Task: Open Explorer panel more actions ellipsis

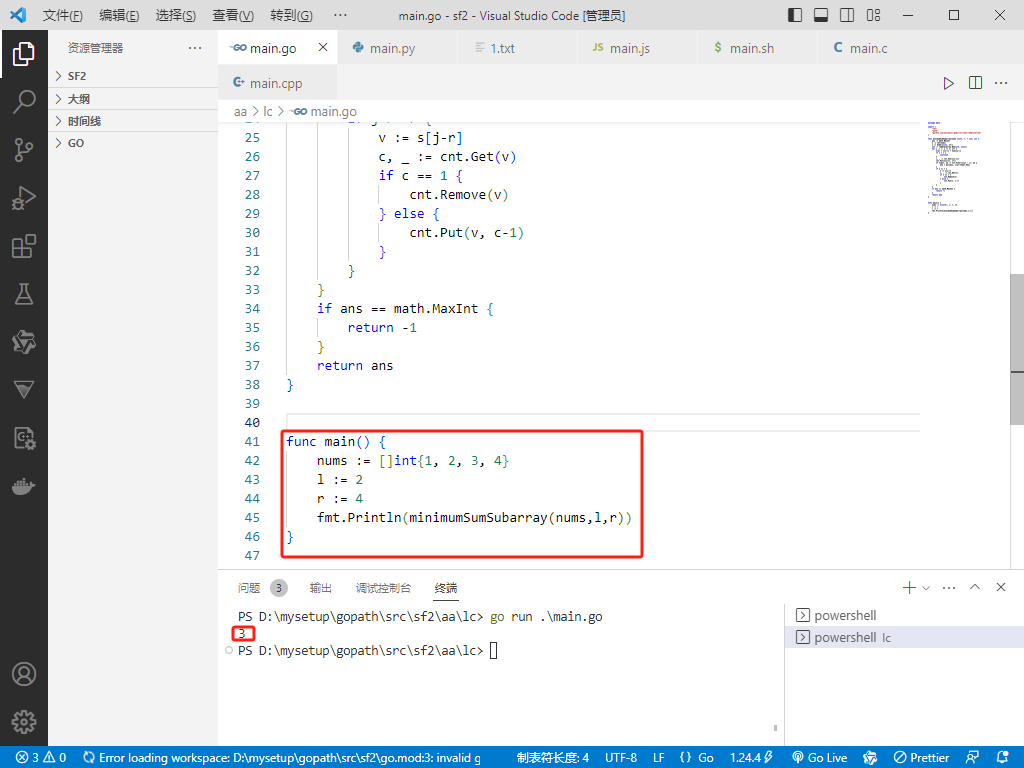Action: click(x=195, y=48)
